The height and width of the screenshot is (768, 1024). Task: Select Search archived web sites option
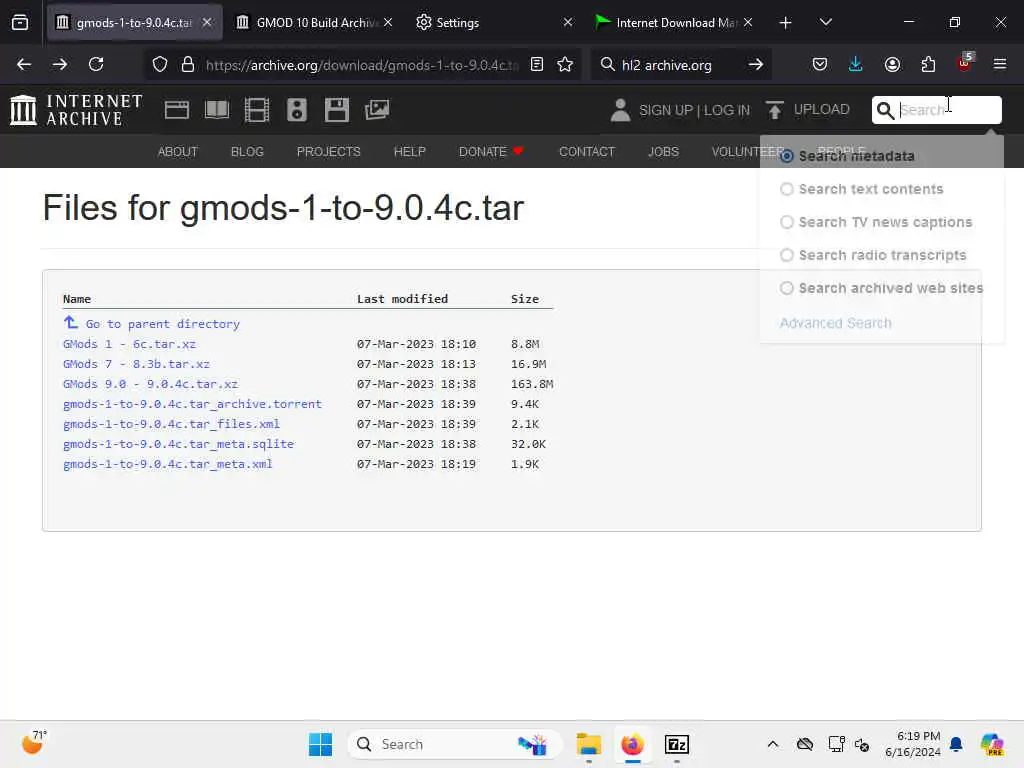tap(787, 288)
